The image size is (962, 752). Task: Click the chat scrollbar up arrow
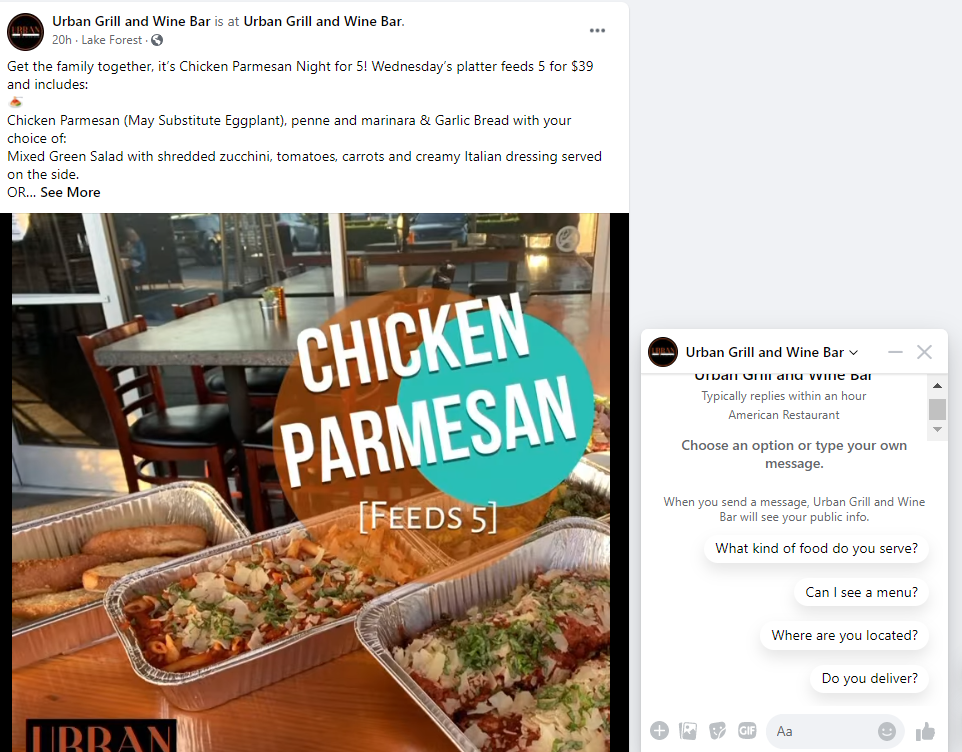point(937,385)
